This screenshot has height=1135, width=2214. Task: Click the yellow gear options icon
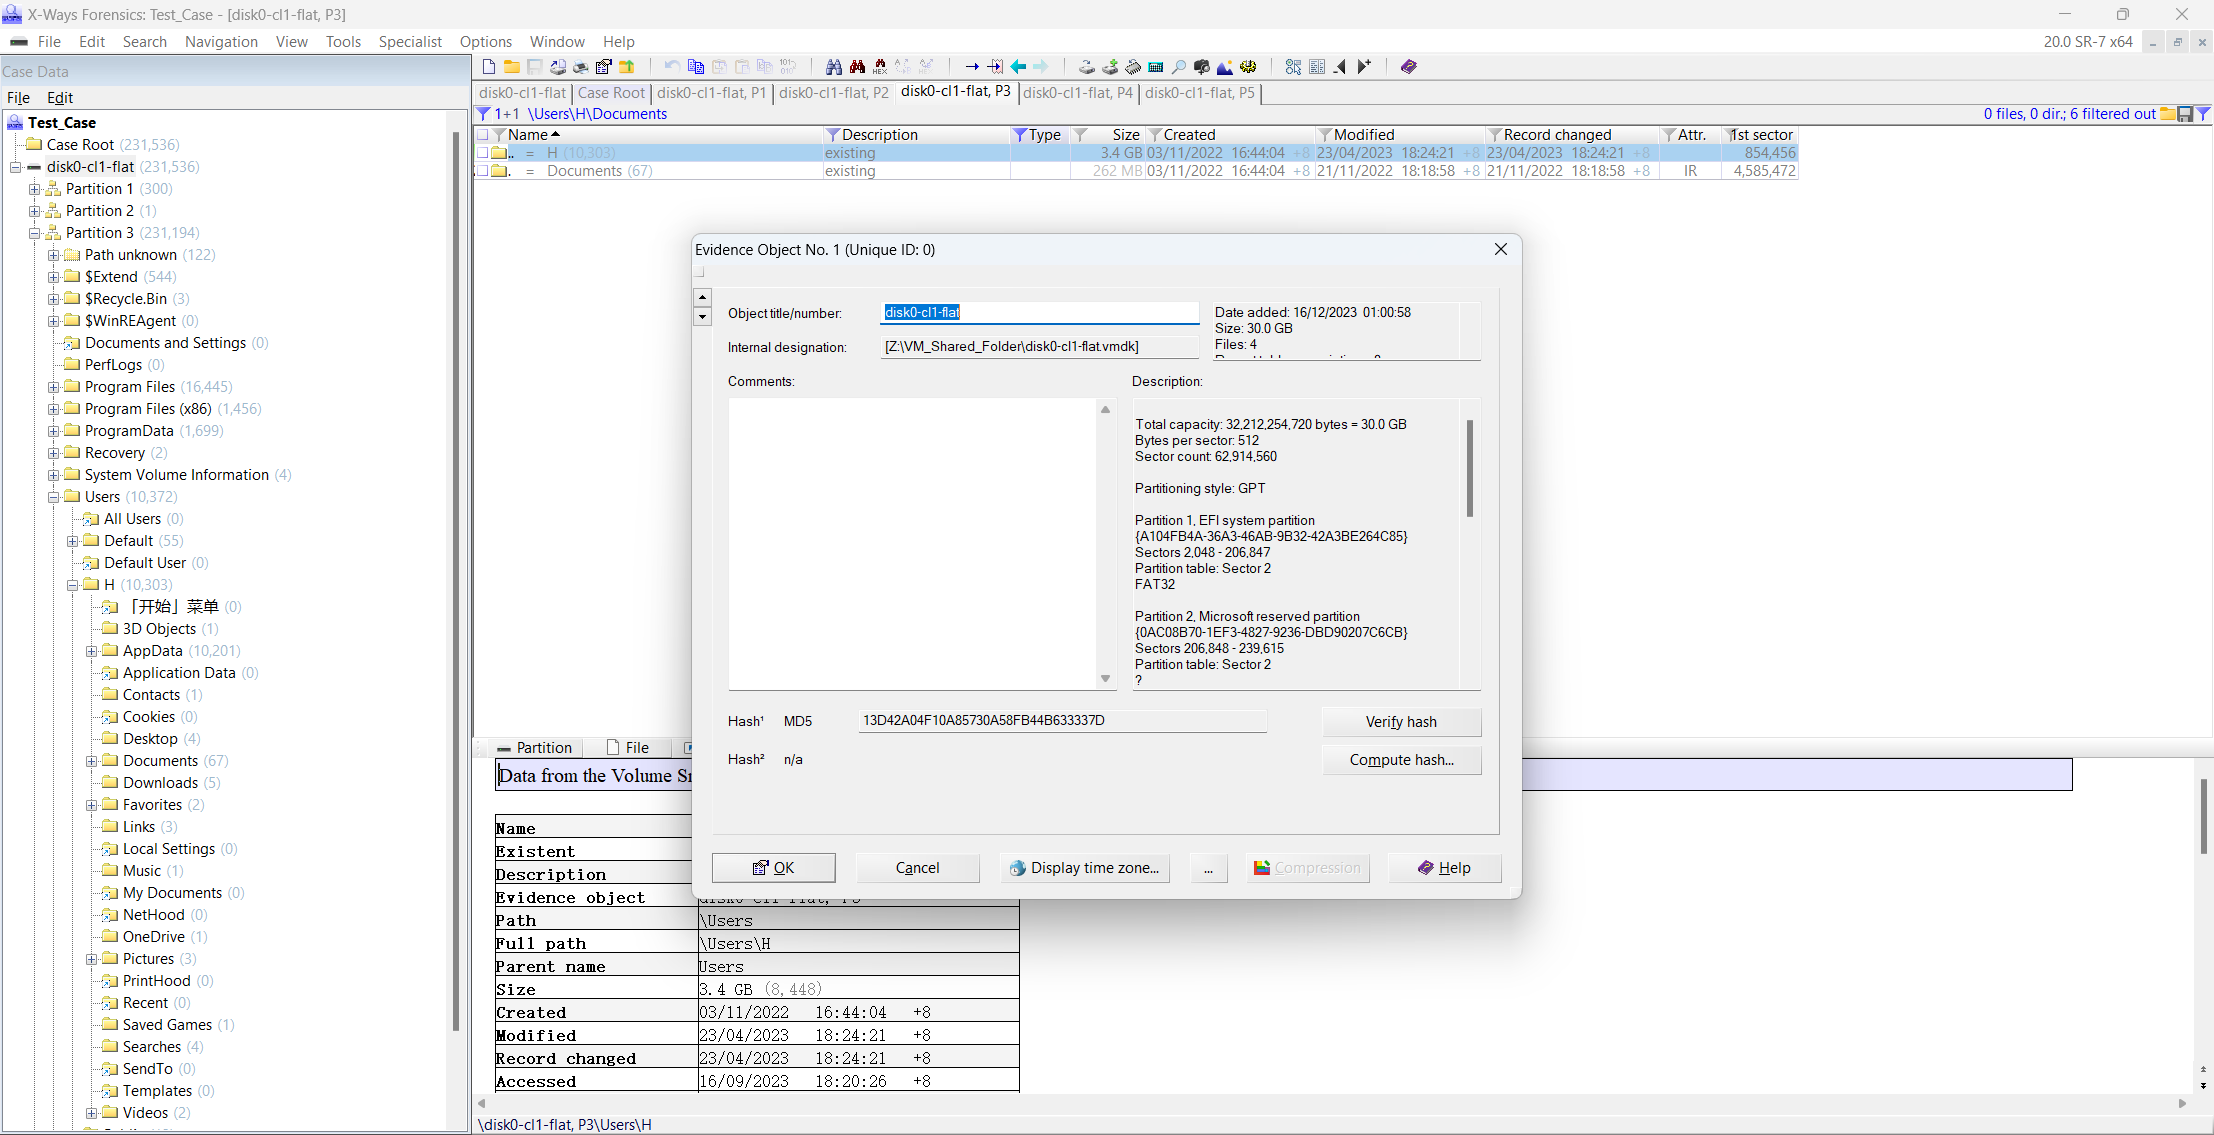[1248, 67]
